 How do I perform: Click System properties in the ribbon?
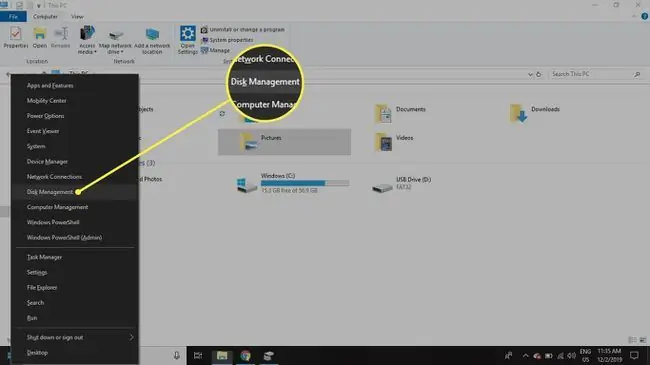point(227,40)
